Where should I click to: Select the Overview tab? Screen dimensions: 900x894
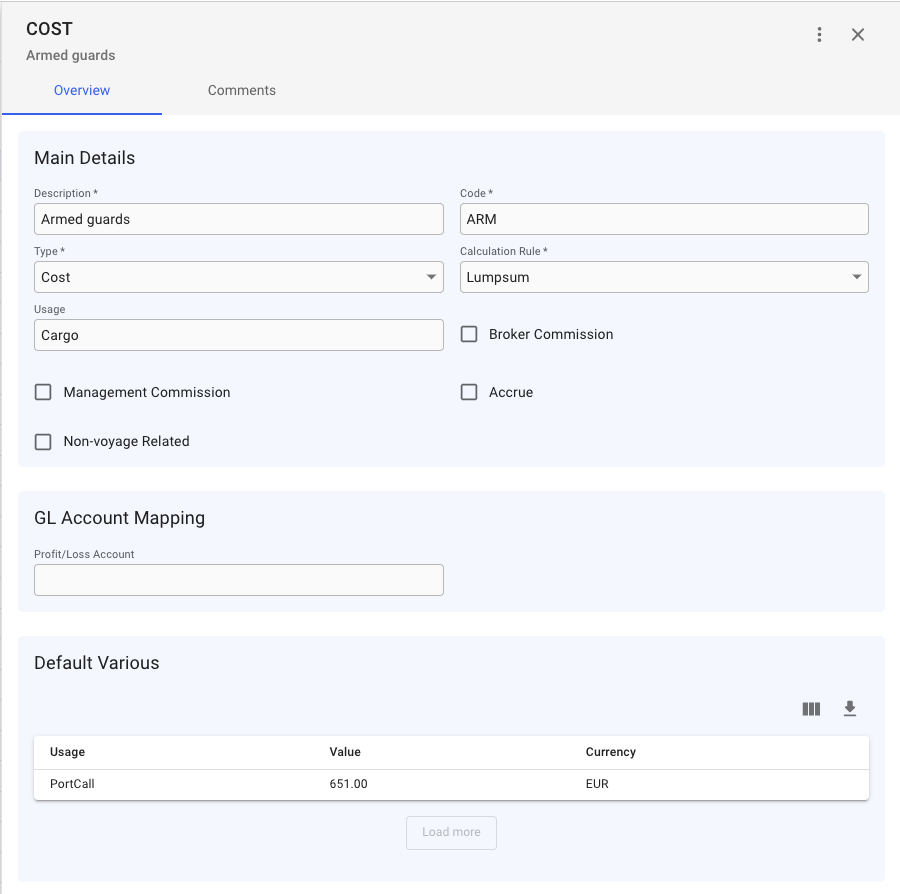click(x=82, y=90)
